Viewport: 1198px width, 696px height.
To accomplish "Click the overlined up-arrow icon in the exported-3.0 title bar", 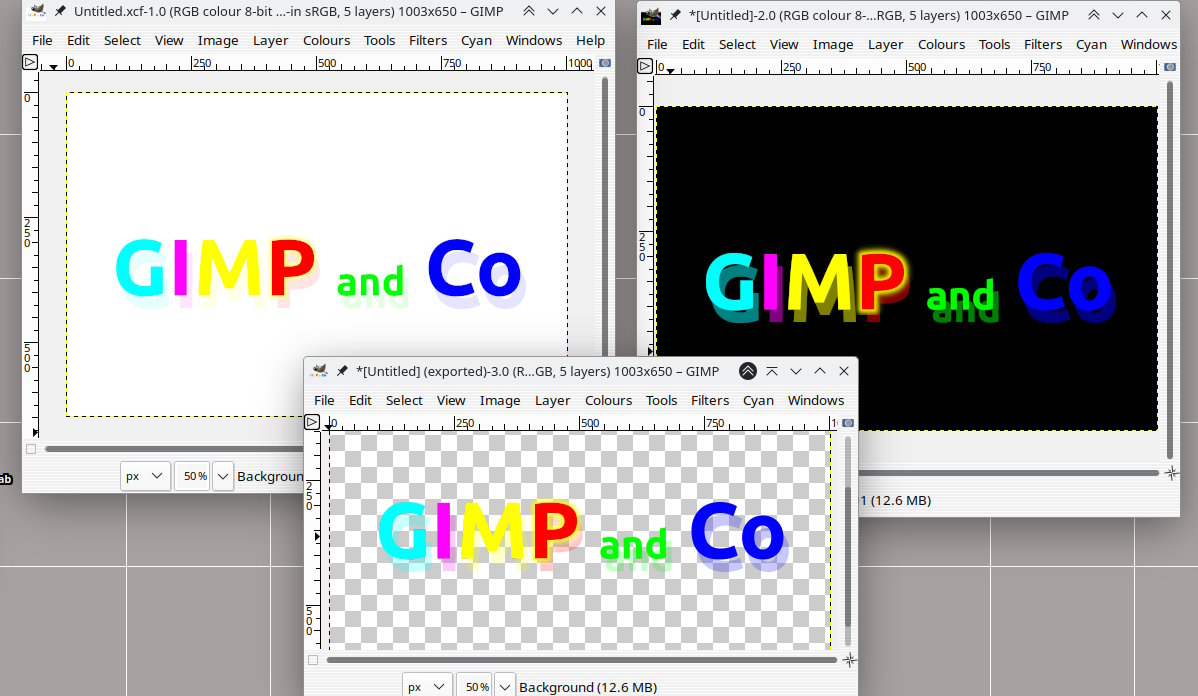I will click(772, 371).
